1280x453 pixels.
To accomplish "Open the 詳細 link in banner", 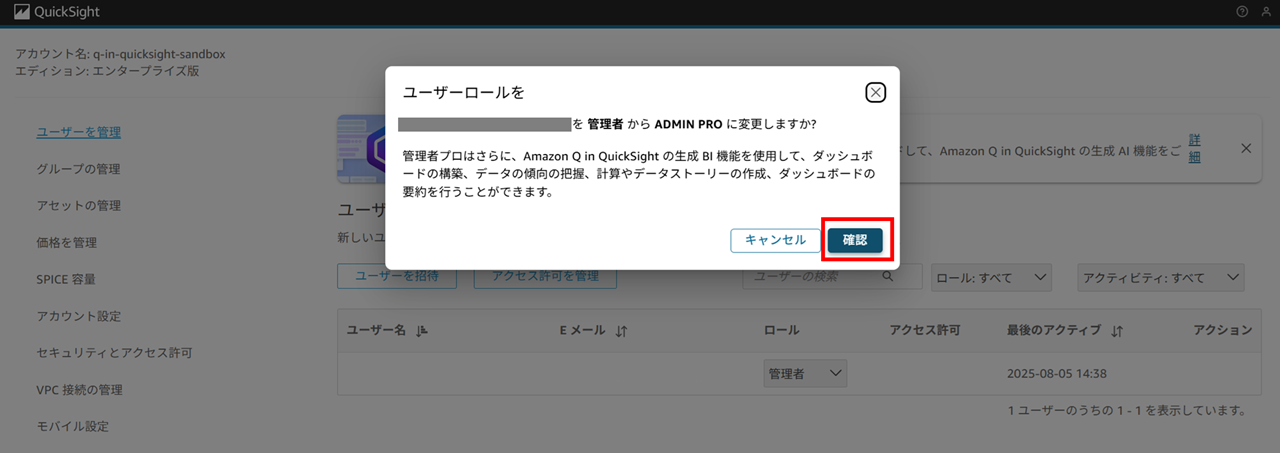I will coord(1195,148).
